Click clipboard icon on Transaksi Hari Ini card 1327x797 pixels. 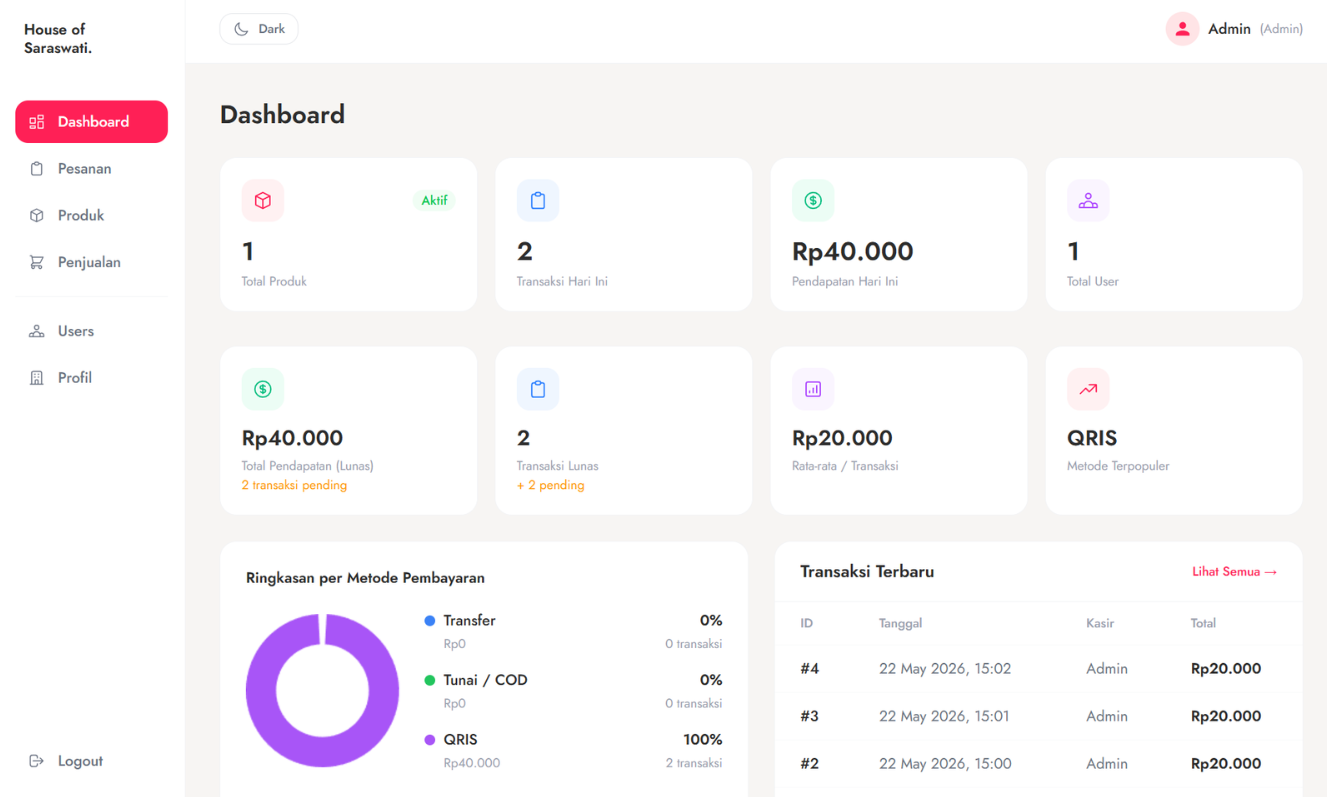coord(538,201)
